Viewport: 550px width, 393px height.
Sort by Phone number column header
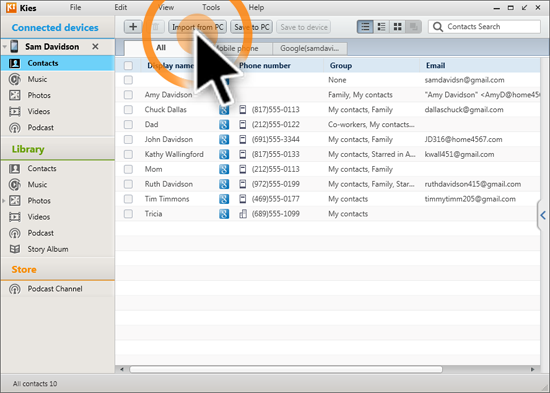(x=265, y=66)
